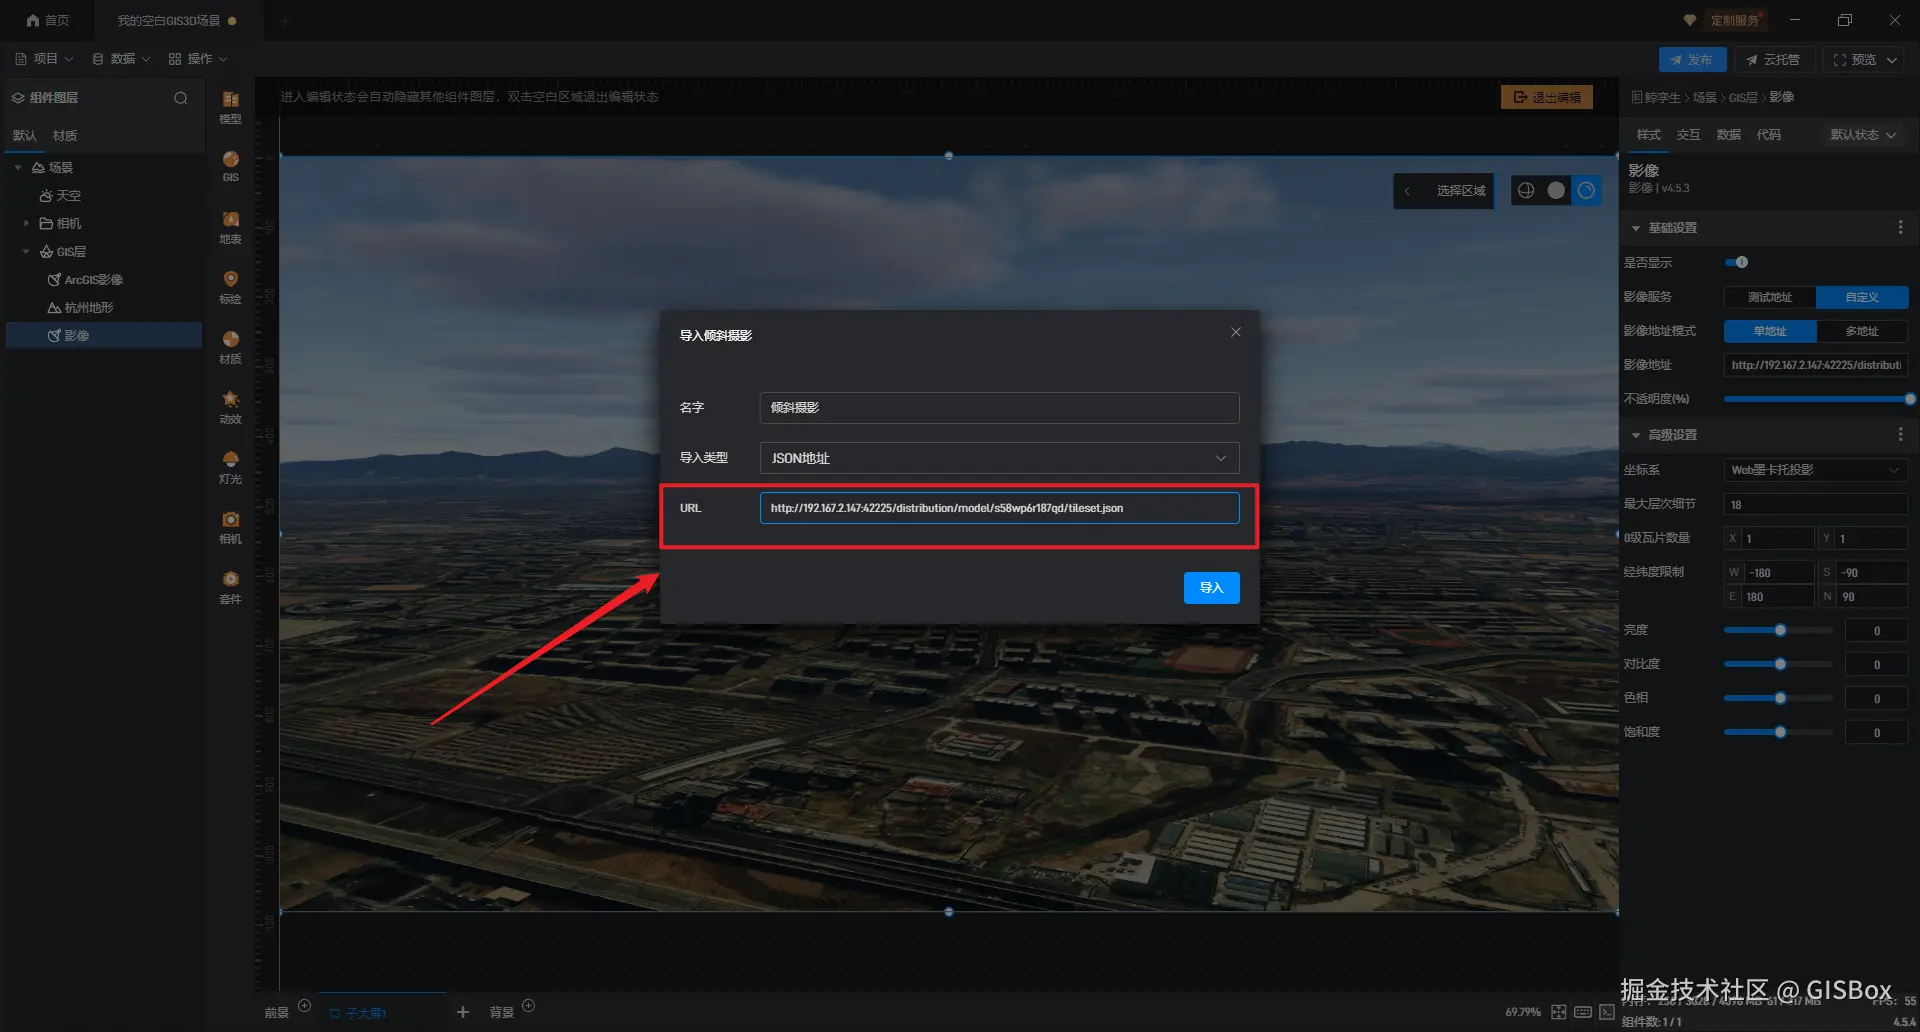The height and width of the screenshot is (1032, 1920).
Task: Click the 退出编辑 button
Action: click(1547, 97)
